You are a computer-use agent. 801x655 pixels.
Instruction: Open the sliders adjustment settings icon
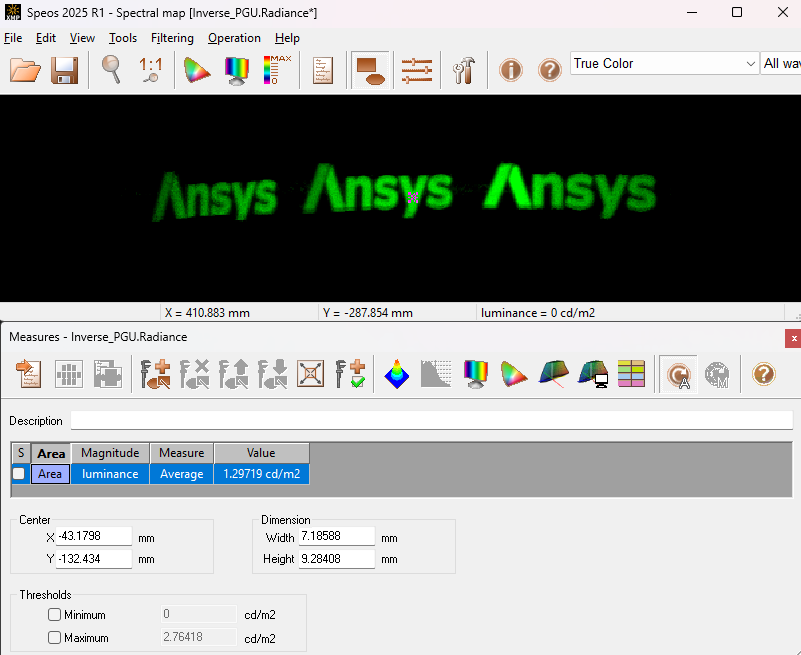[x=416, y=71]
